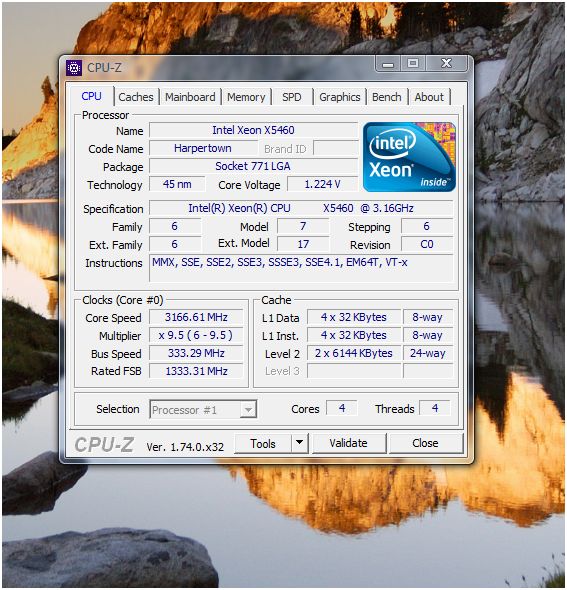Click the empty Level 3 cache field
Screen dimensions: 567x590
point(354,371)
